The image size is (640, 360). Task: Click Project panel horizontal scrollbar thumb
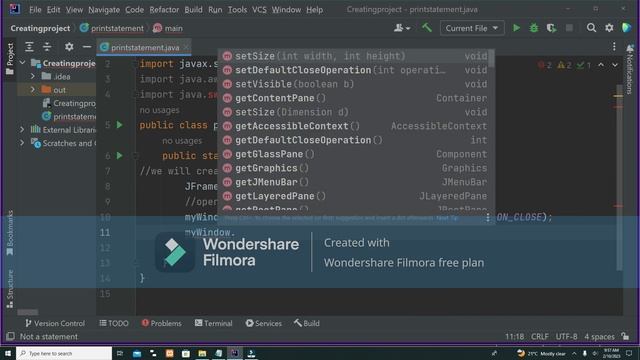pyautogui.click(x=28, y=312)
